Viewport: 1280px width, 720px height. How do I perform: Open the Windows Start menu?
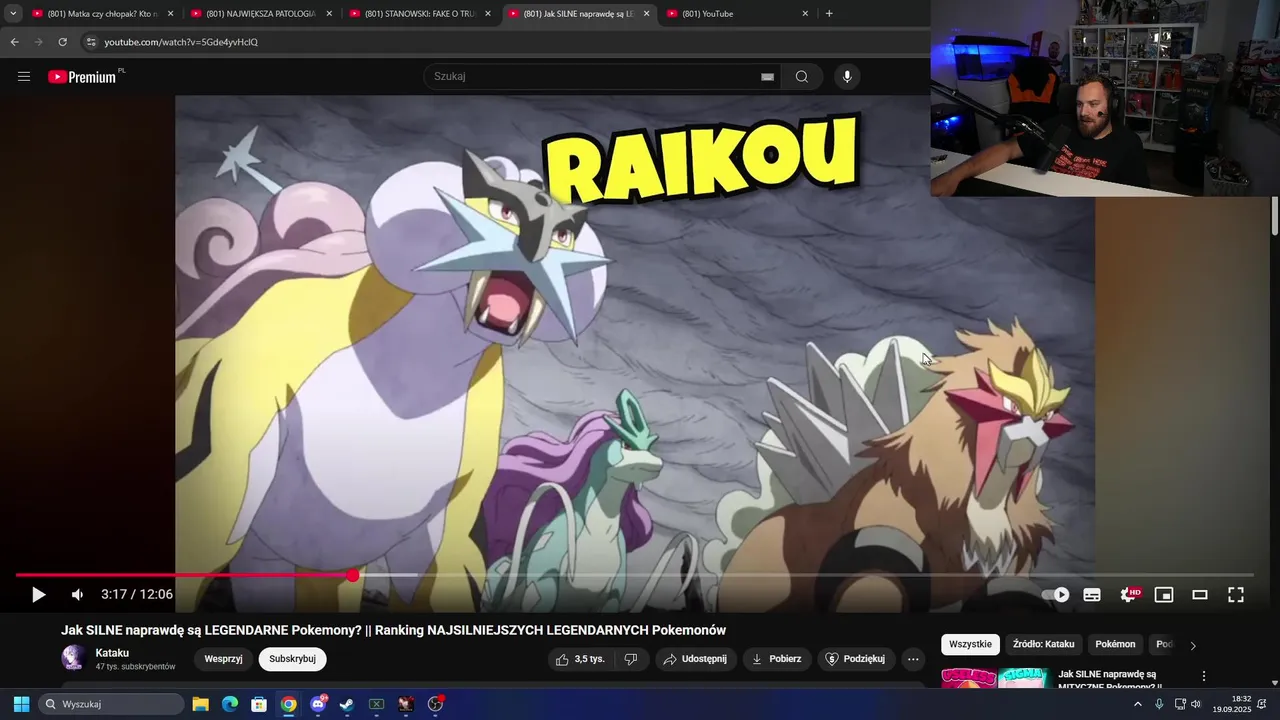point(21,704)
